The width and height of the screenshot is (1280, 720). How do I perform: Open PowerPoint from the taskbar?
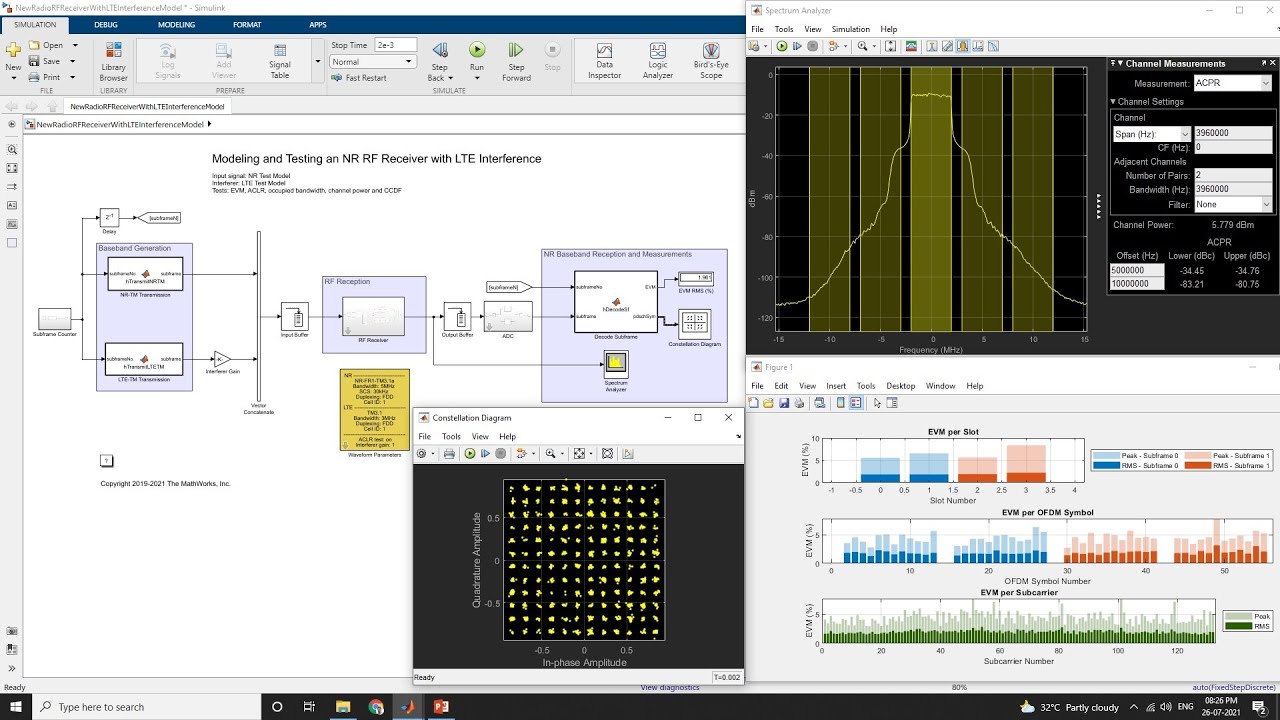pyautogui.click(x=441, y=707)
